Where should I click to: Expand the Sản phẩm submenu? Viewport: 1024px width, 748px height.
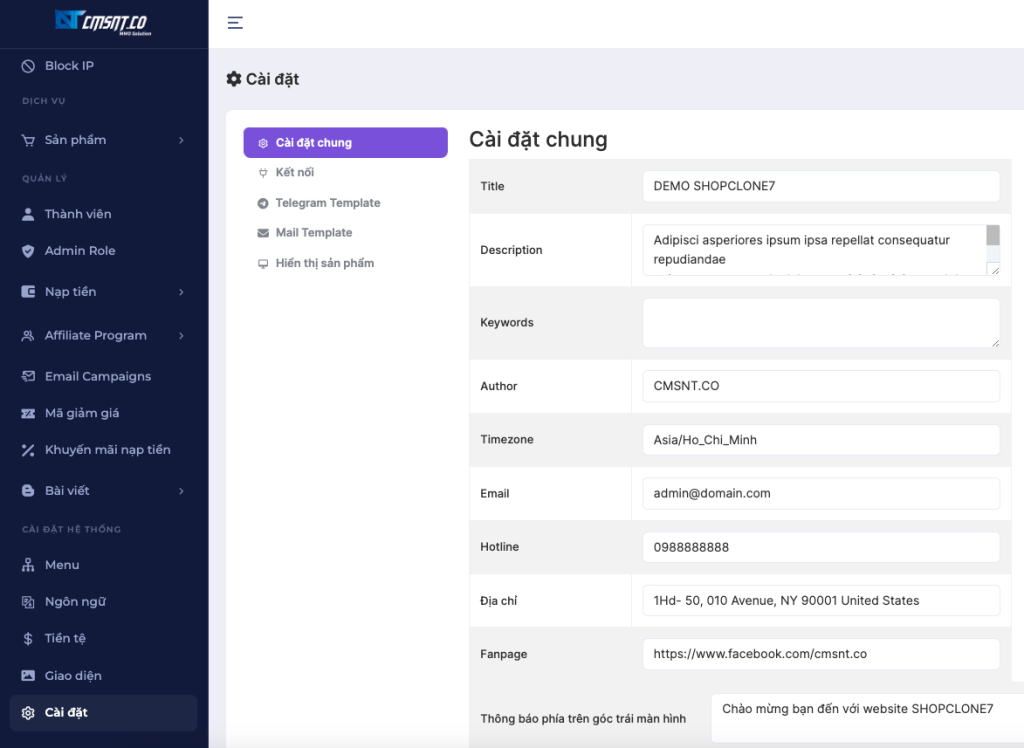click(181, 140)
